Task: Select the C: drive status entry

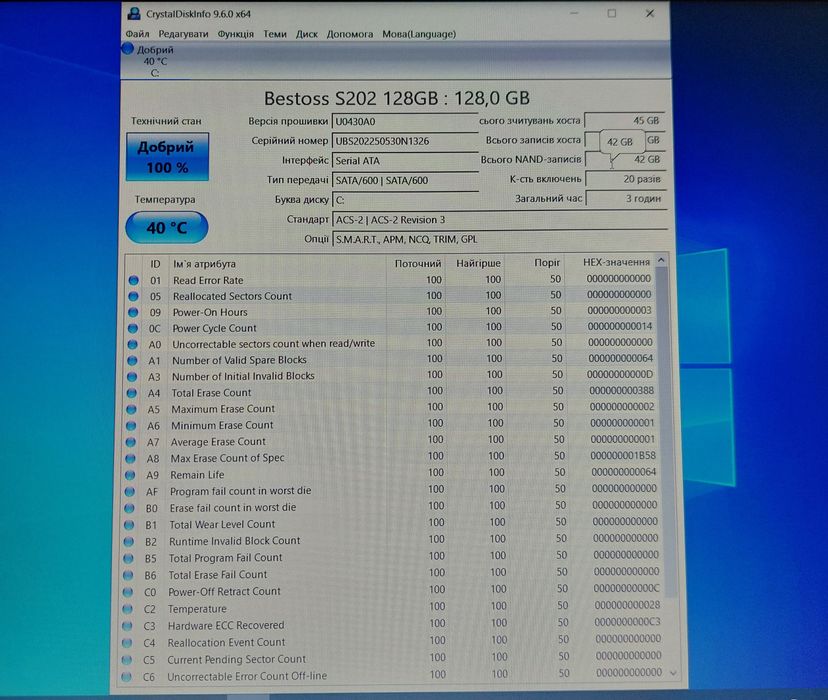Action: [x=154, y=61]
